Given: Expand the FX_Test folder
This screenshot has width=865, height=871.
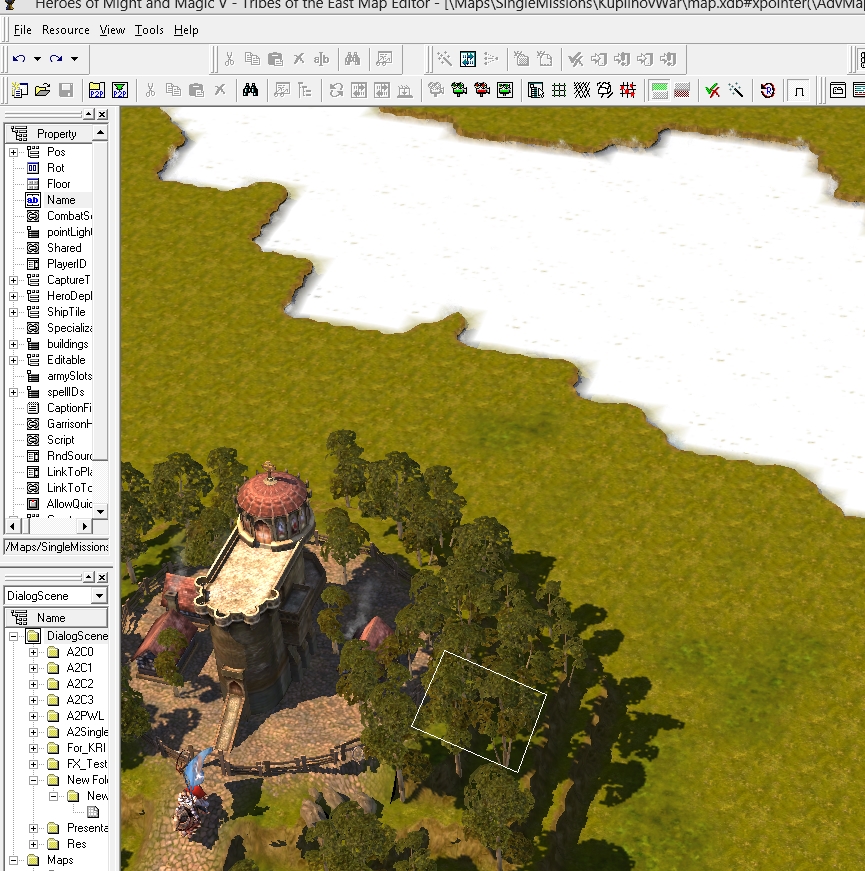Looking at the screenshot, I should coord(33,764).
